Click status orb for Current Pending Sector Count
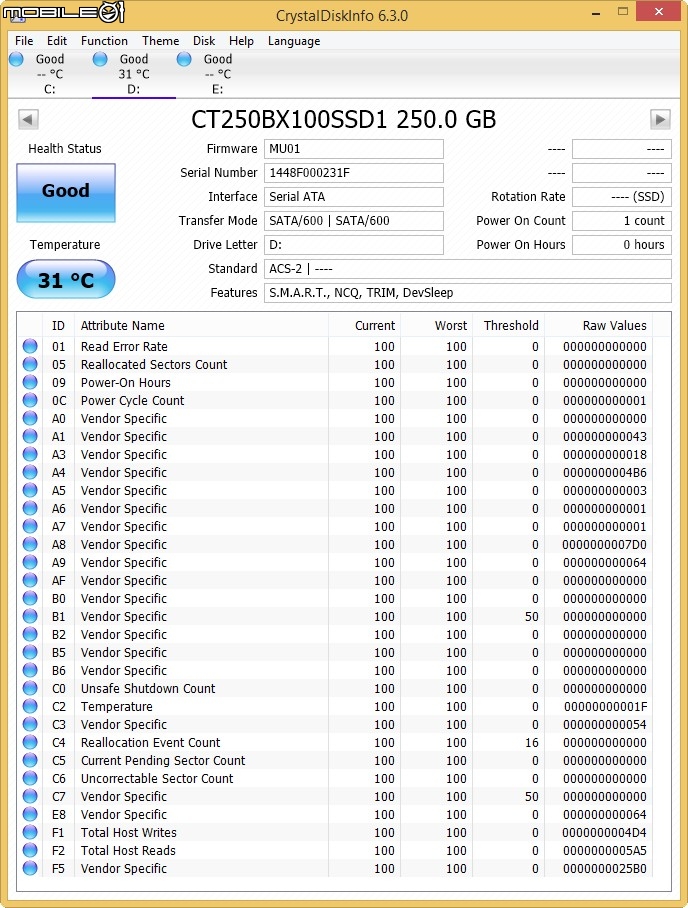Image resolution: width=688 pixels, height=908 pixels. click(30, 760)
